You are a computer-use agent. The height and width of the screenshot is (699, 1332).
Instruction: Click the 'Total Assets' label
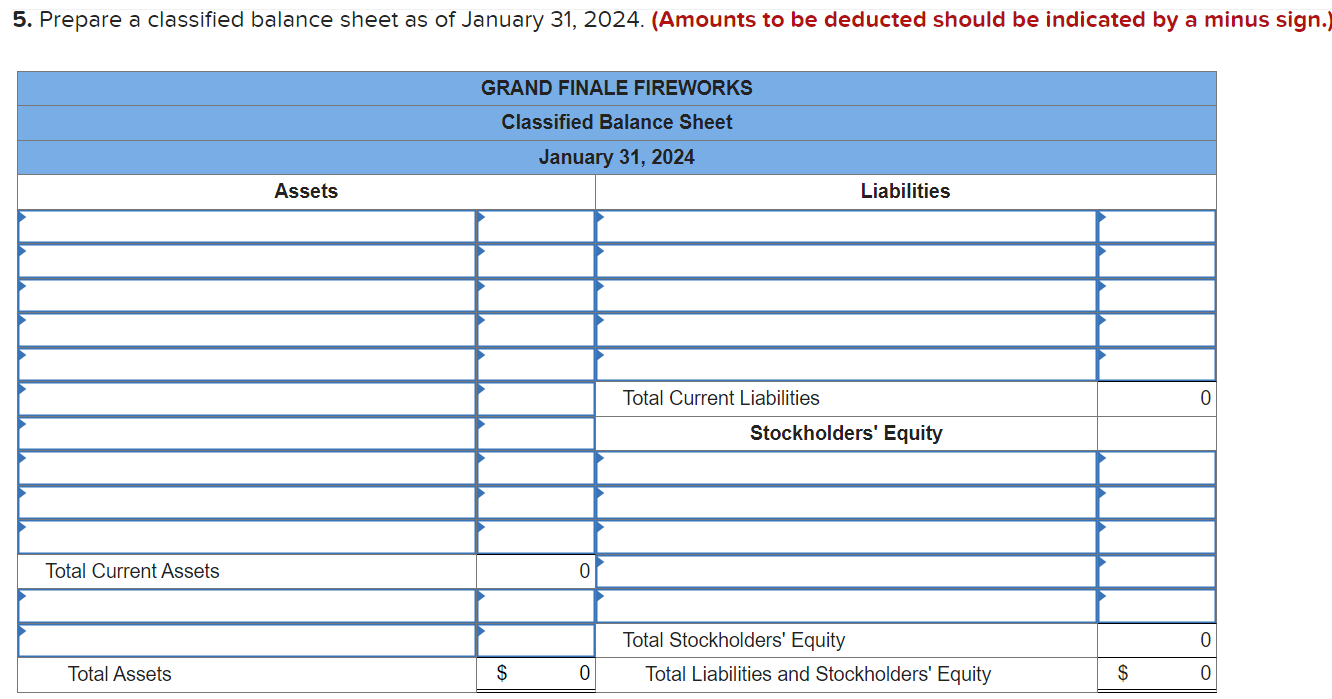coord(119,674)
